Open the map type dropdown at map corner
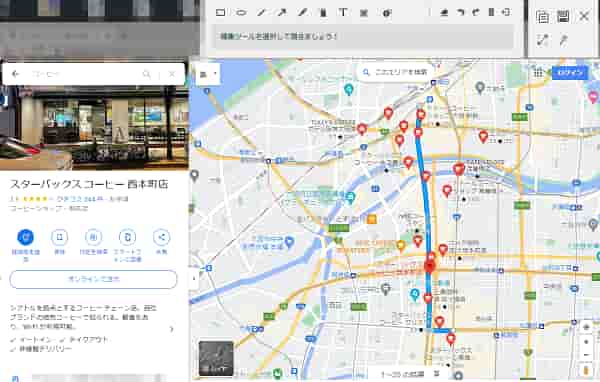600x382 pixels. click(x=208, y=74)
